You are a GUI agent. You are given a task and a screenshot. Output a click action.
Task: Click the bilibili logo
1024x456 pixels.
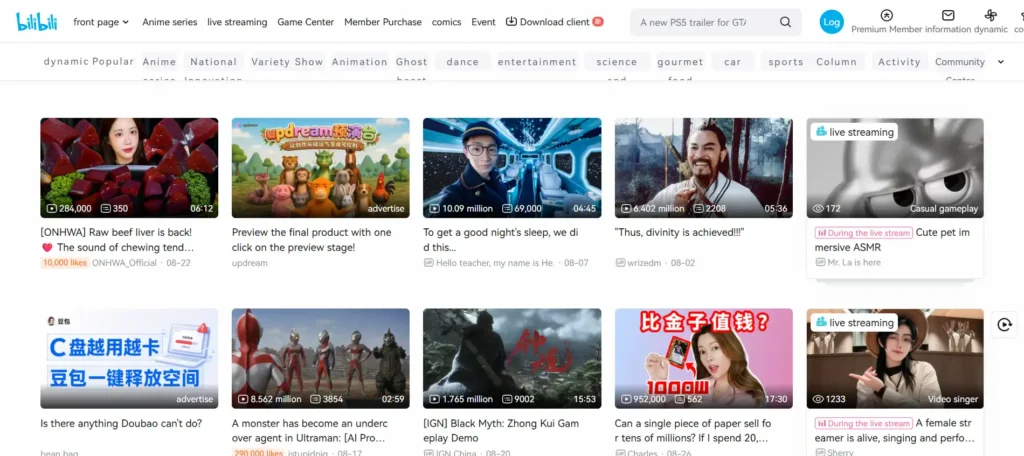[37, 22]
